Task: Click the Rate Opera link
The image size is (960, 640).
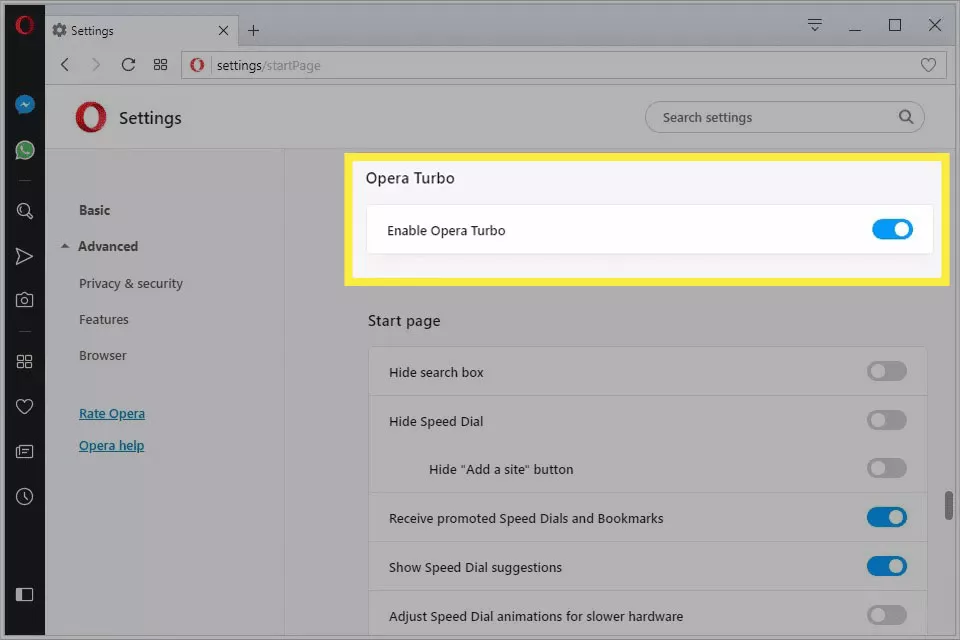Action: [x=112, y=414]
